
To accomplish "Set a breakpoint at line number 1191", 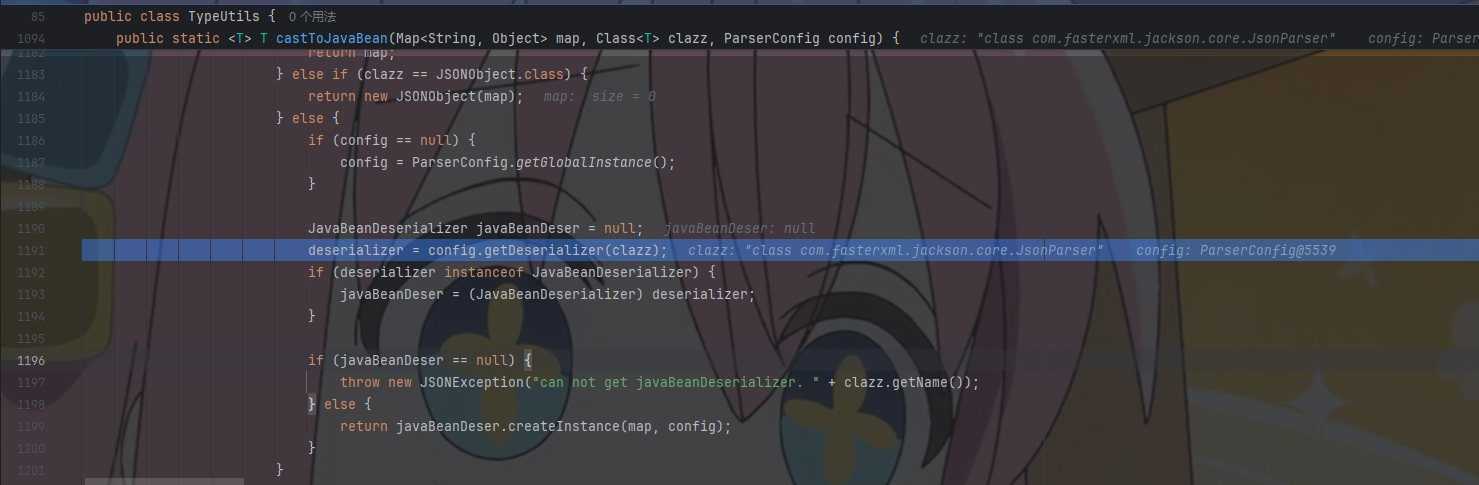I will [30, 250].
